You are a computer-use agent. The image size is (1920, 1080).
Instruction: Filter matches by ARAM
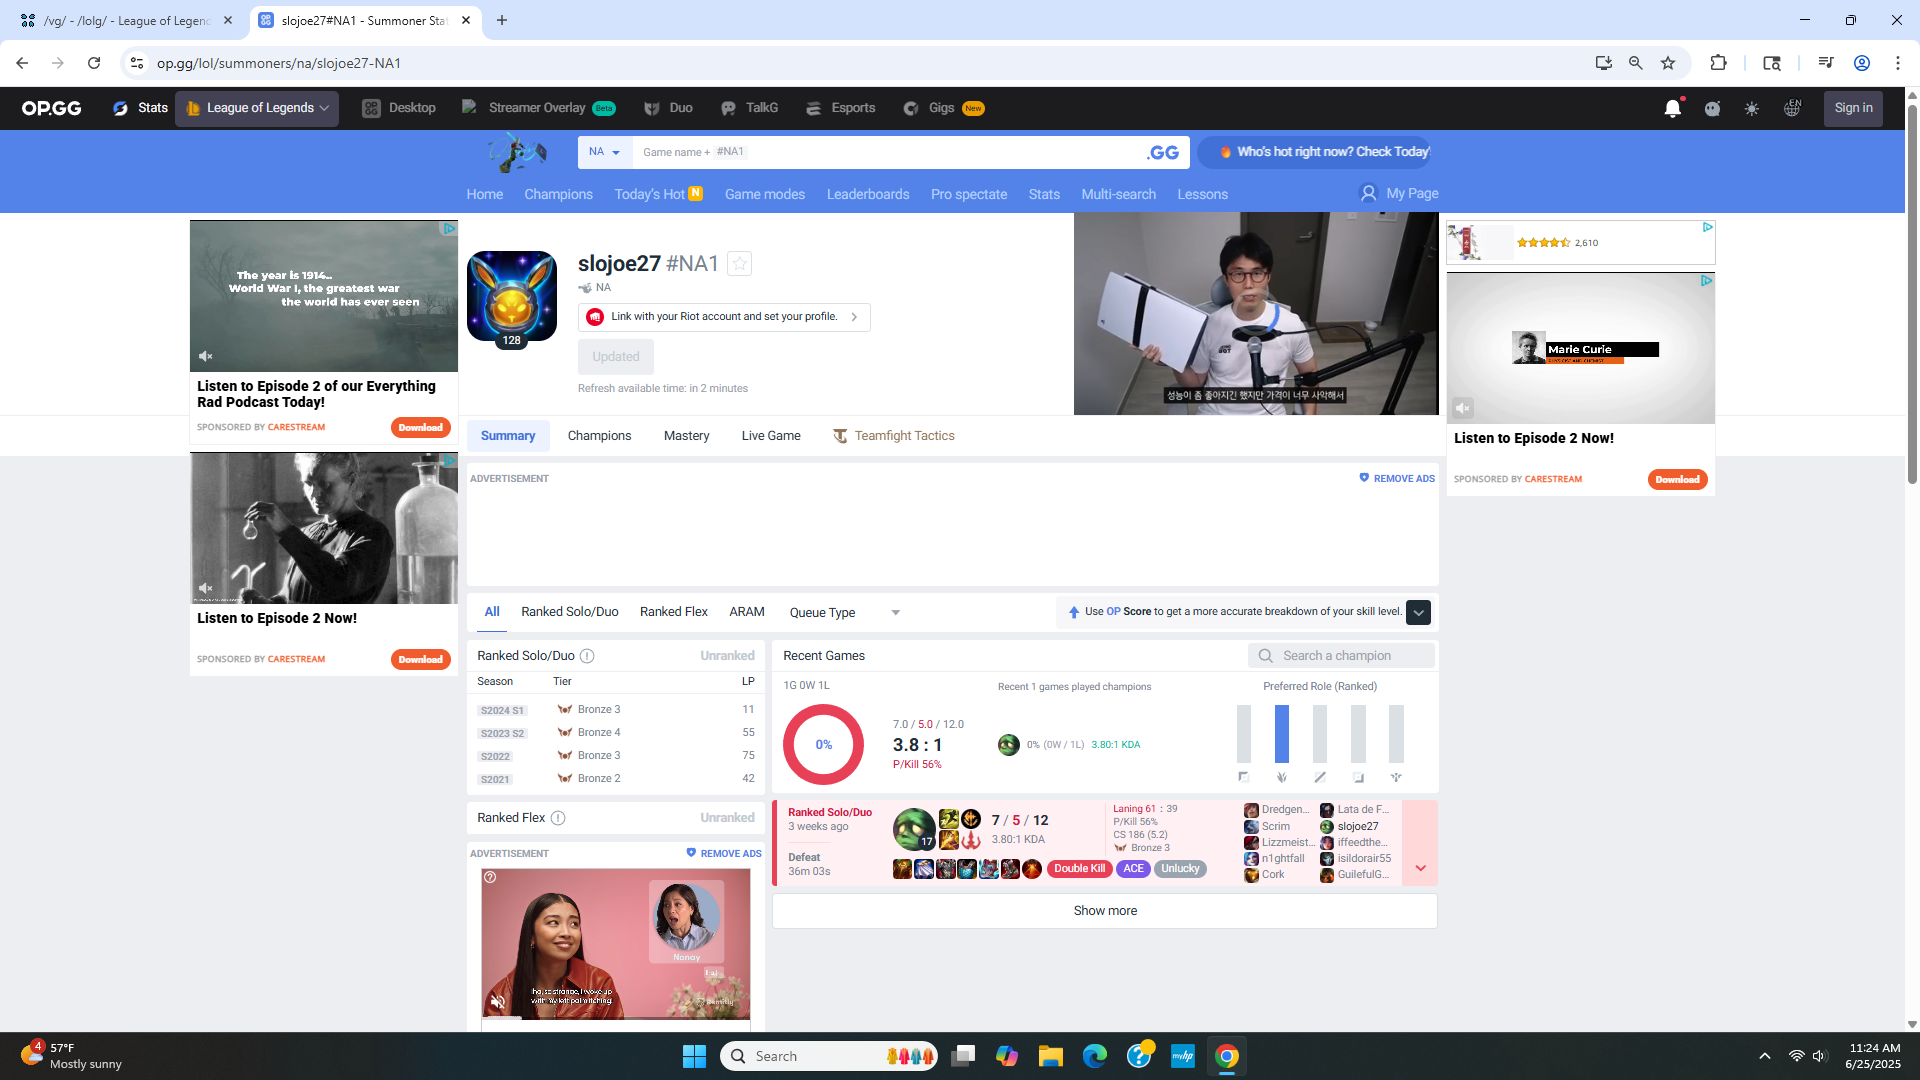coord(746,612)
